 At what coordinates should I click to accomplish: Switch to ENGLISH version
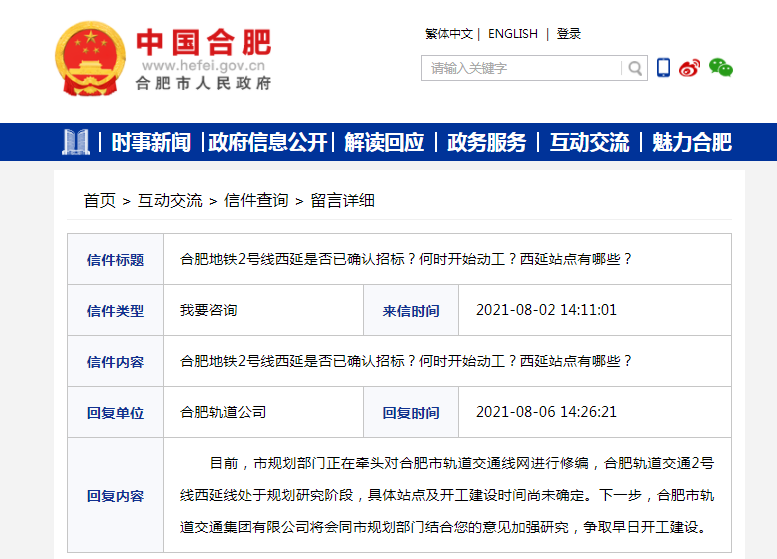(x=513, y=34)
